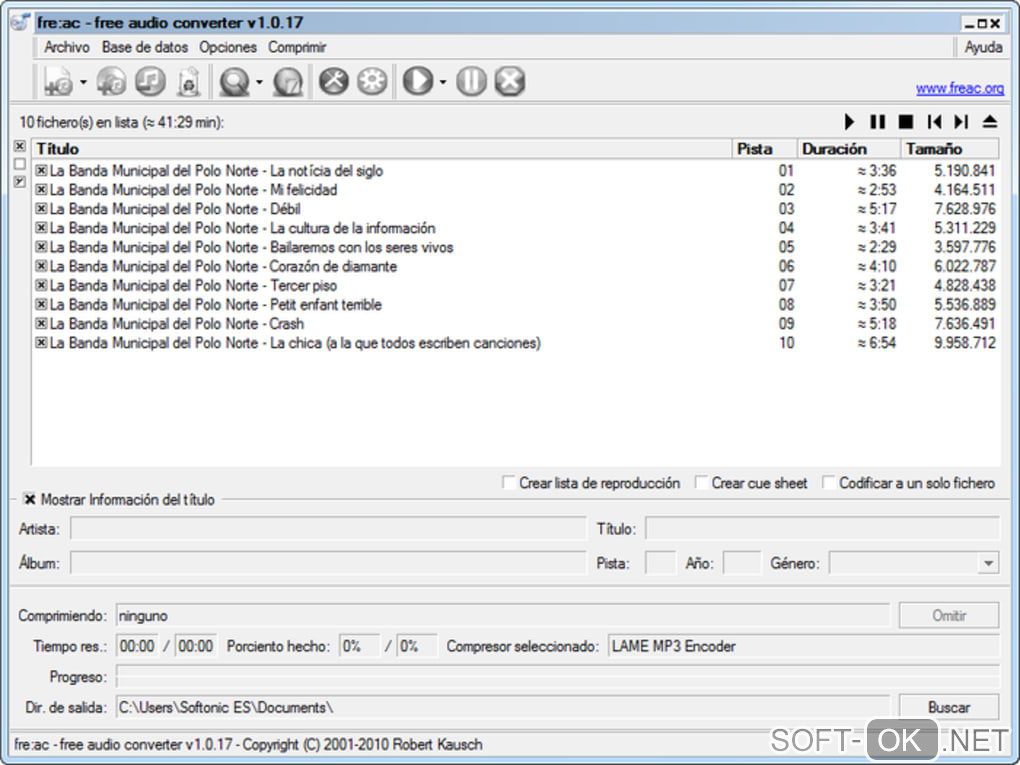
Task: Toggle "Mostrar Información del título" checkbox
Action: [x=29, y=499]
